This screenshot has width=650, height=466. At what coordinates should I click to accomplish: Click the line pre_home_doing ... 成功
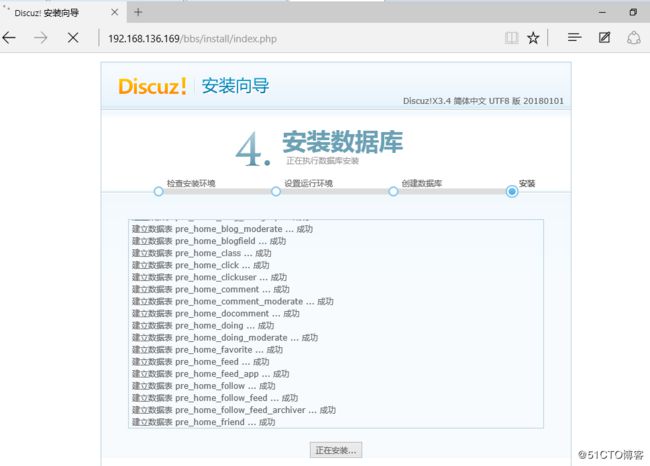tap(203, 325)
